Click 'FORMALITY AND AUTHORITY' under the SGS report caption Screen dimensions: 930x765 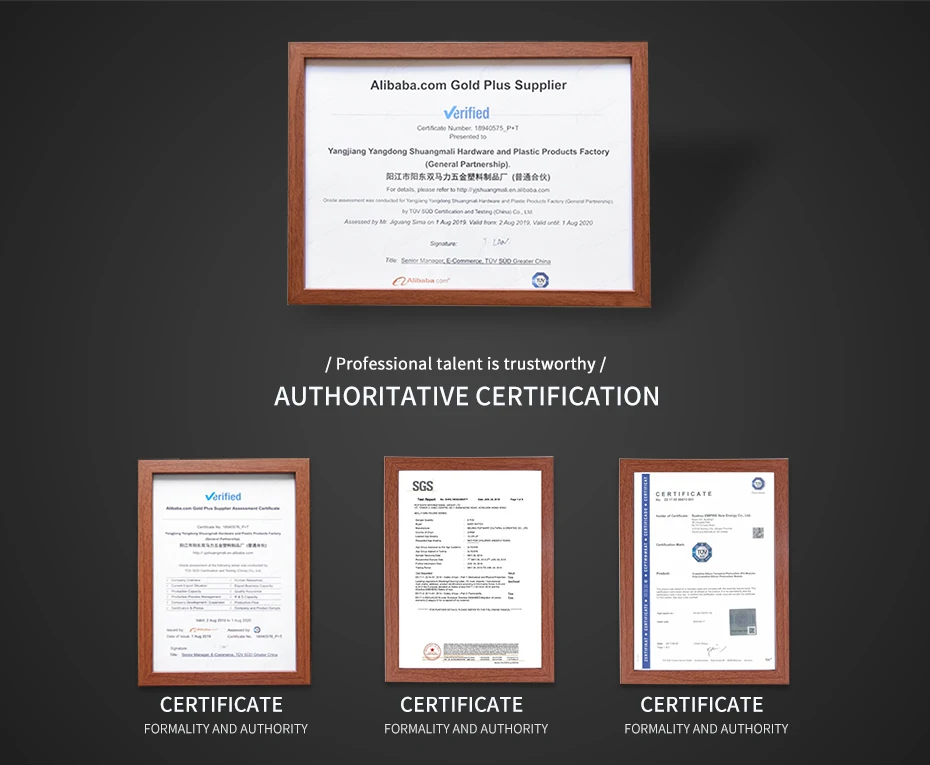(x=466, y=729)
